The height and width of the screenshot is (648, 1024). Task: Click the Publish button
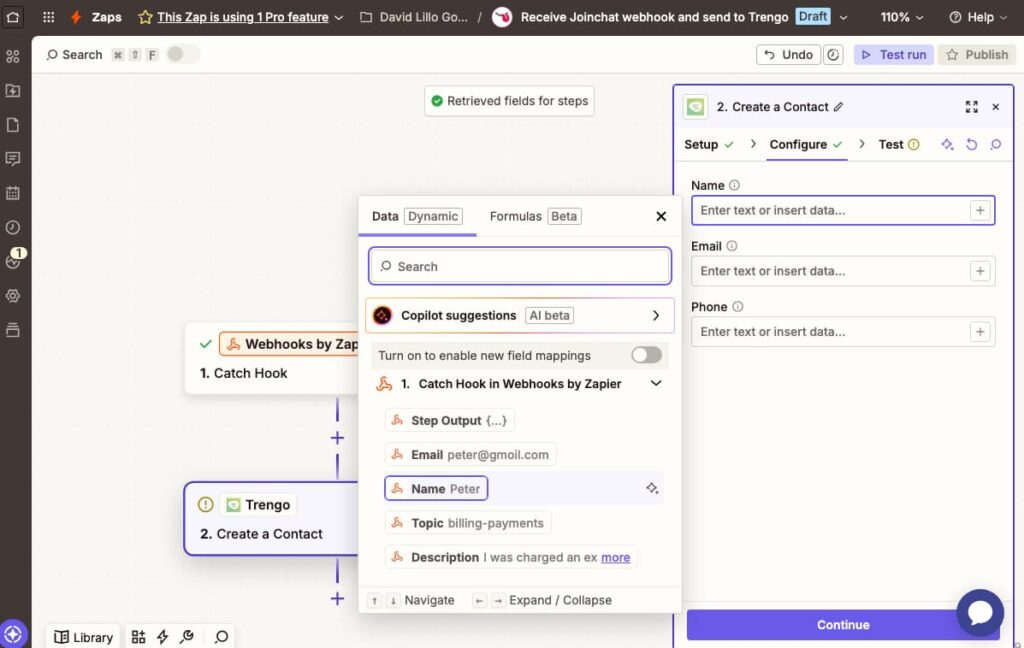977,55
